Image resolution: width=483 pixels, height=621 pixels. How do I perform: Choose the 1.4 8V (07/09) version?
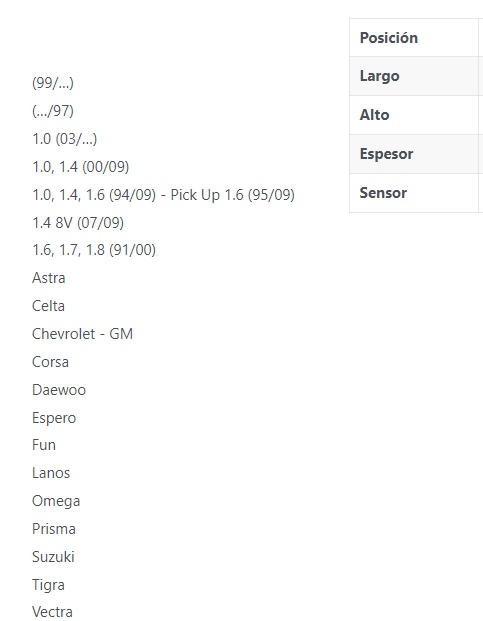coord(78,223)
